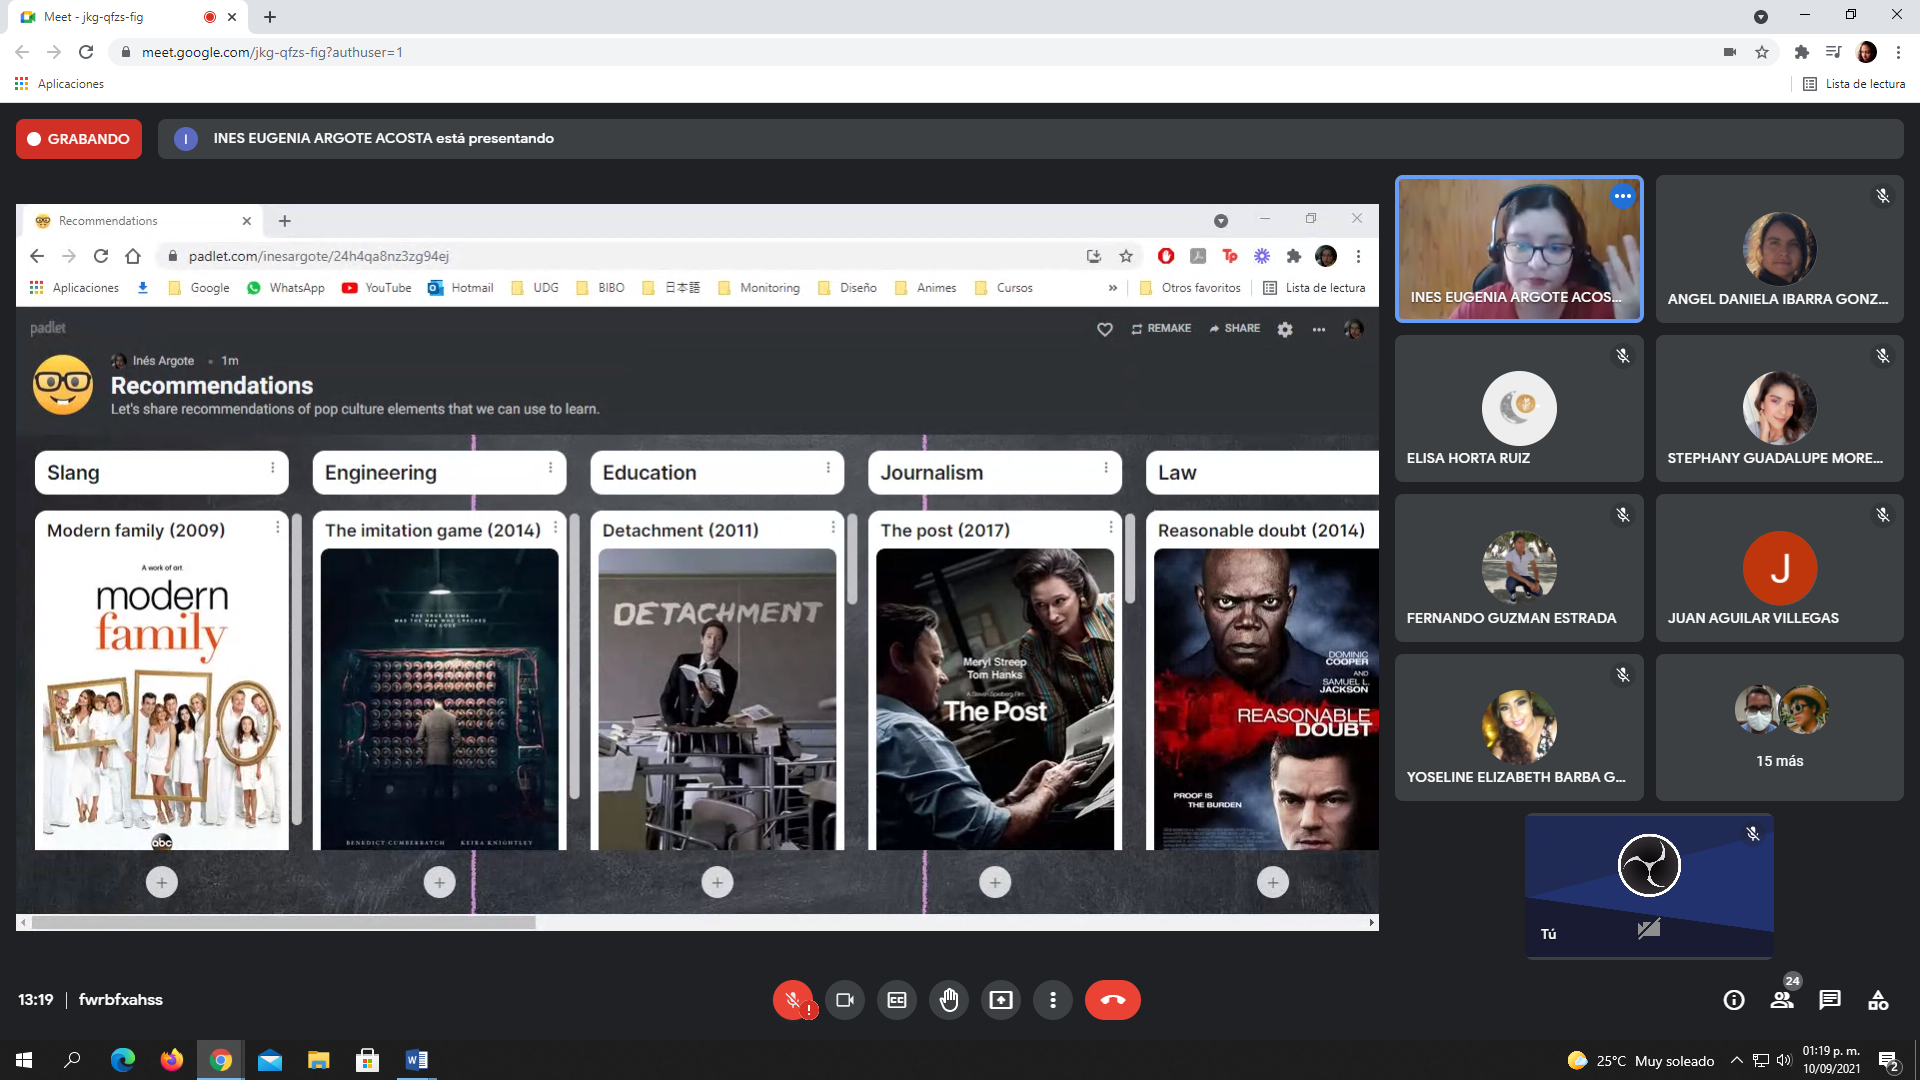Open Microsoft Edge from taskbar
The image size is (1920, 1080).
123,1060
